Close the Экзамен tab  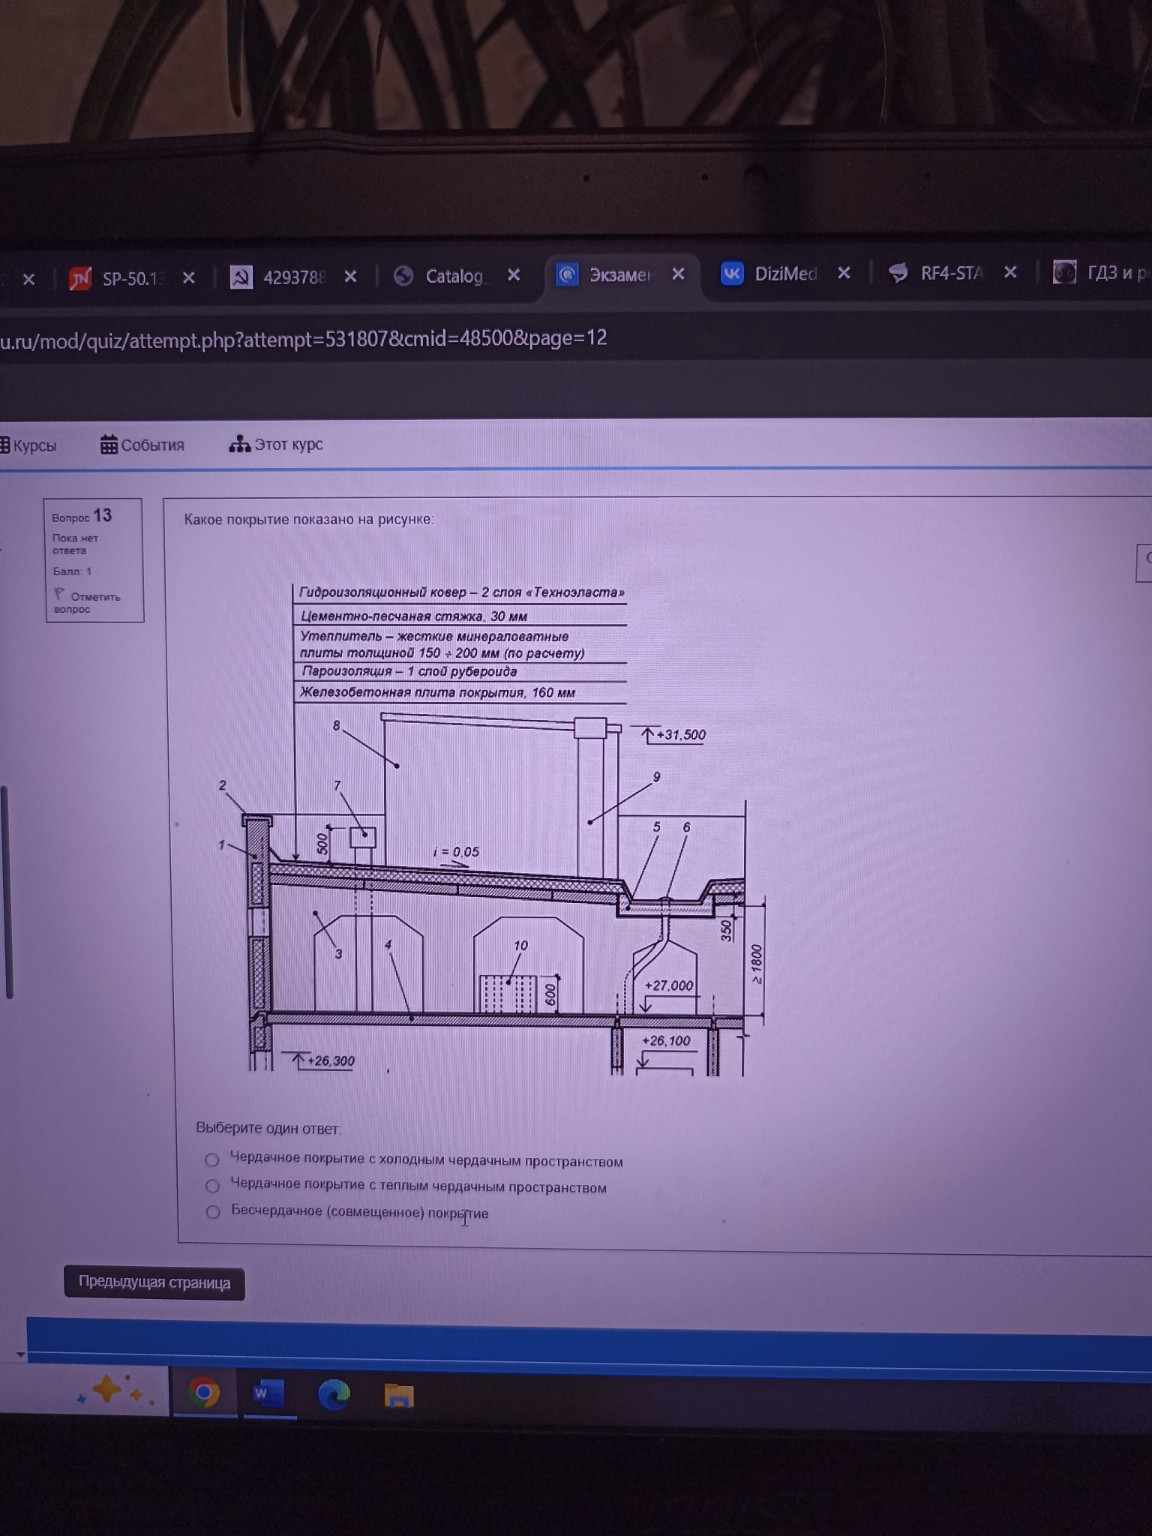[x=678, y=274]
